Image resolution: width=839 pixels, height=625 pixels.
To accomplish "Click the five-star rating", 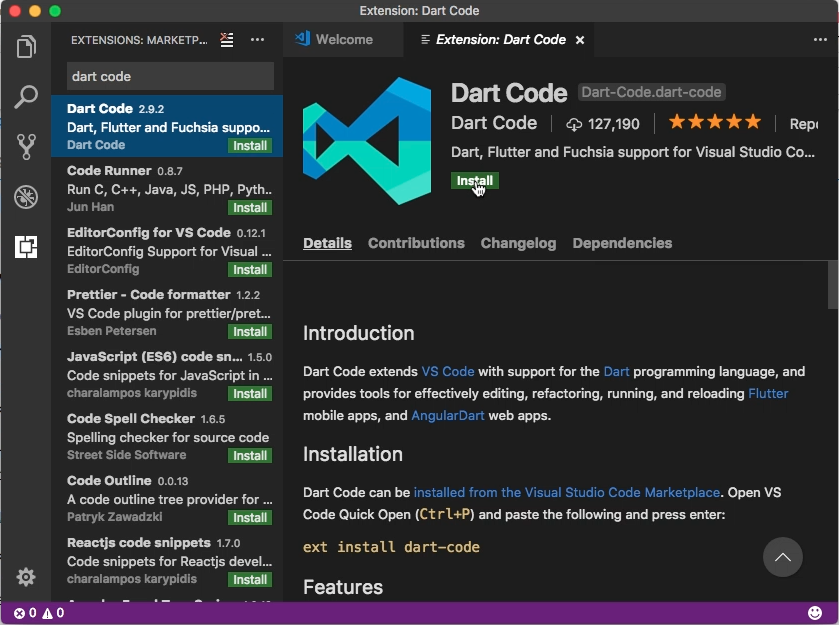I will (x=715, y=123).
